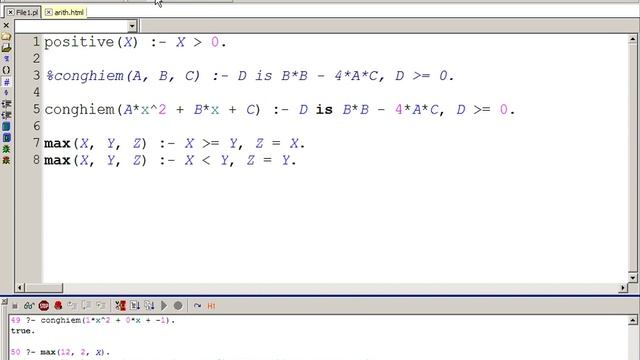Click line number 2 in gutter
The width and height of the screenshot is (640, 360).
36,59
